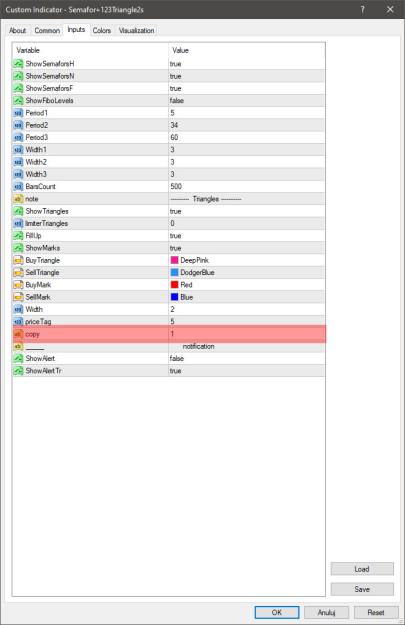
Task: Click the BarsCount integer type icon
Action: coord(18,187)
